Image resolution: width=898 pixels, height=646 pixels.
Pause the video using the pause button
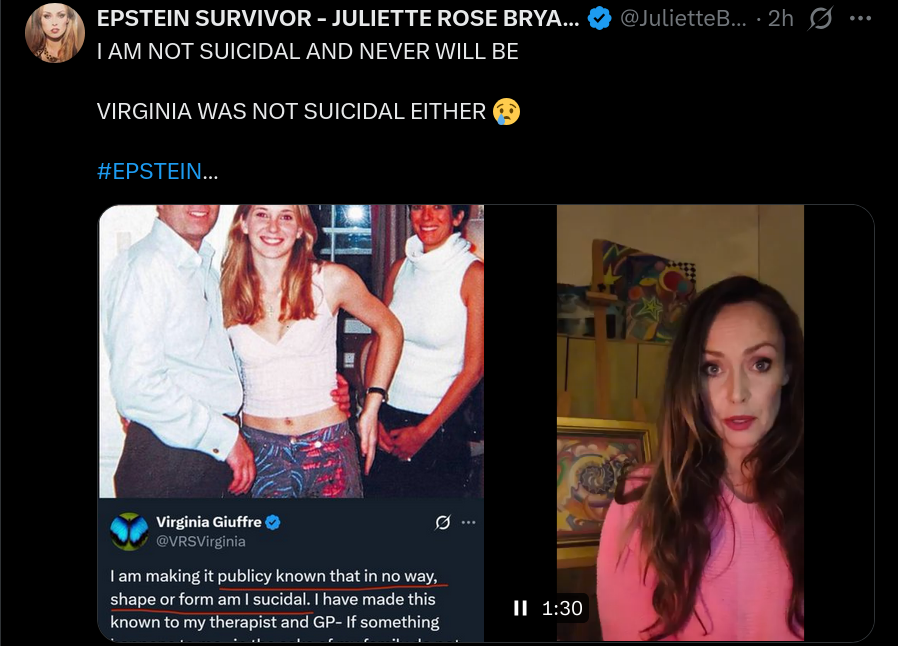520,608
